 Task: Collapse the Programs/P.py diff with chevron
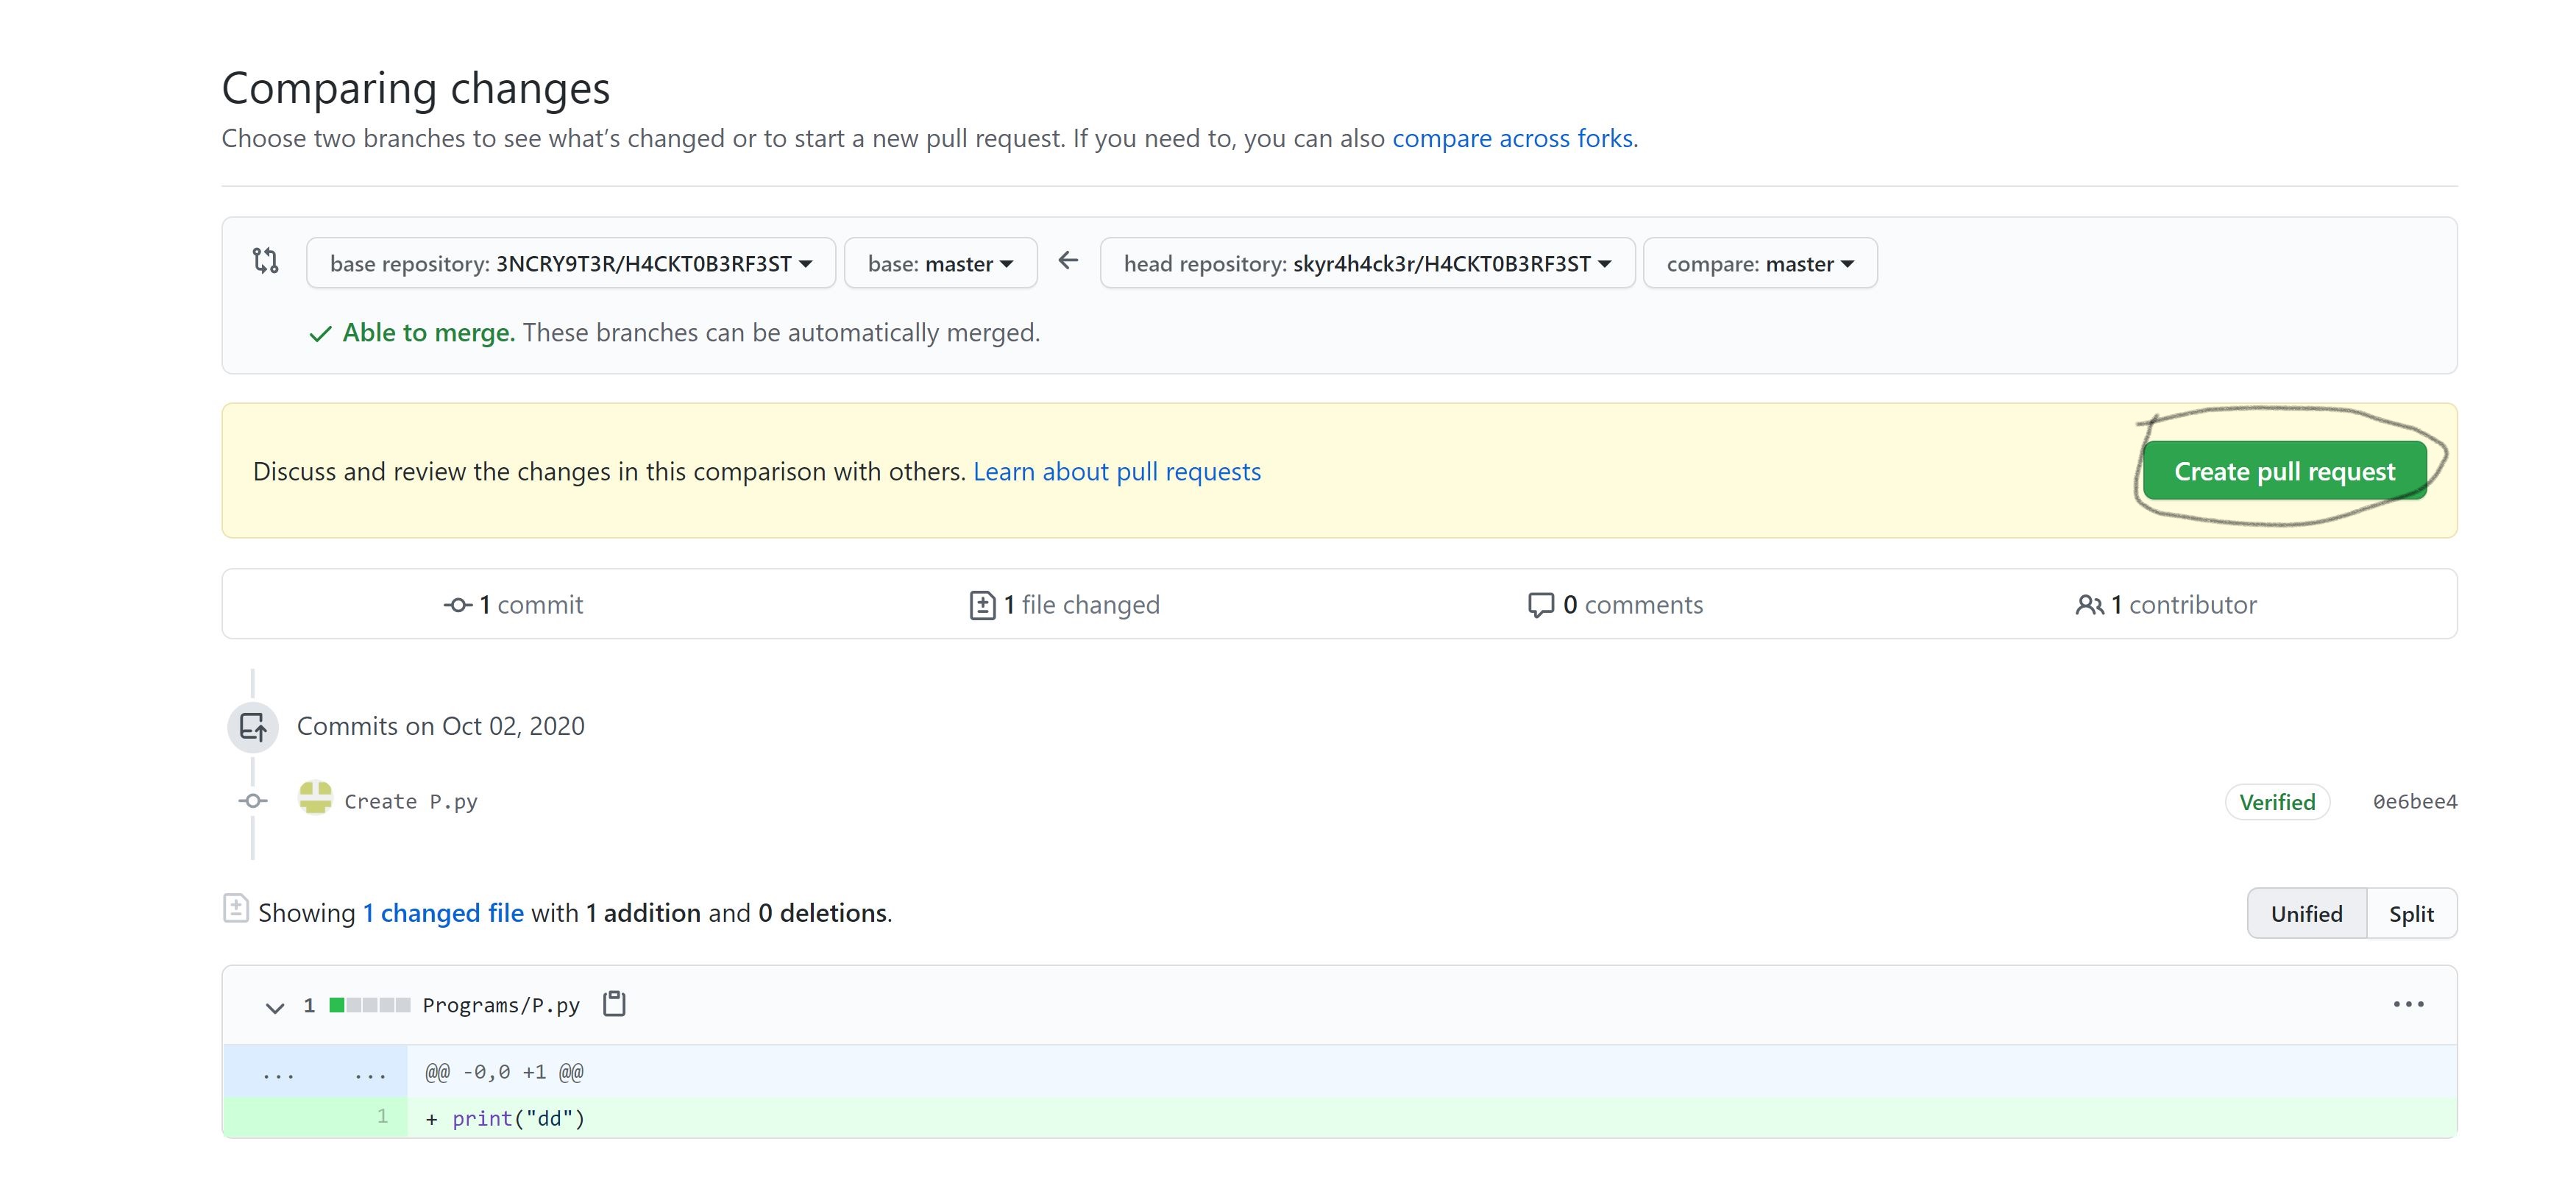[x=275, y=1006]
